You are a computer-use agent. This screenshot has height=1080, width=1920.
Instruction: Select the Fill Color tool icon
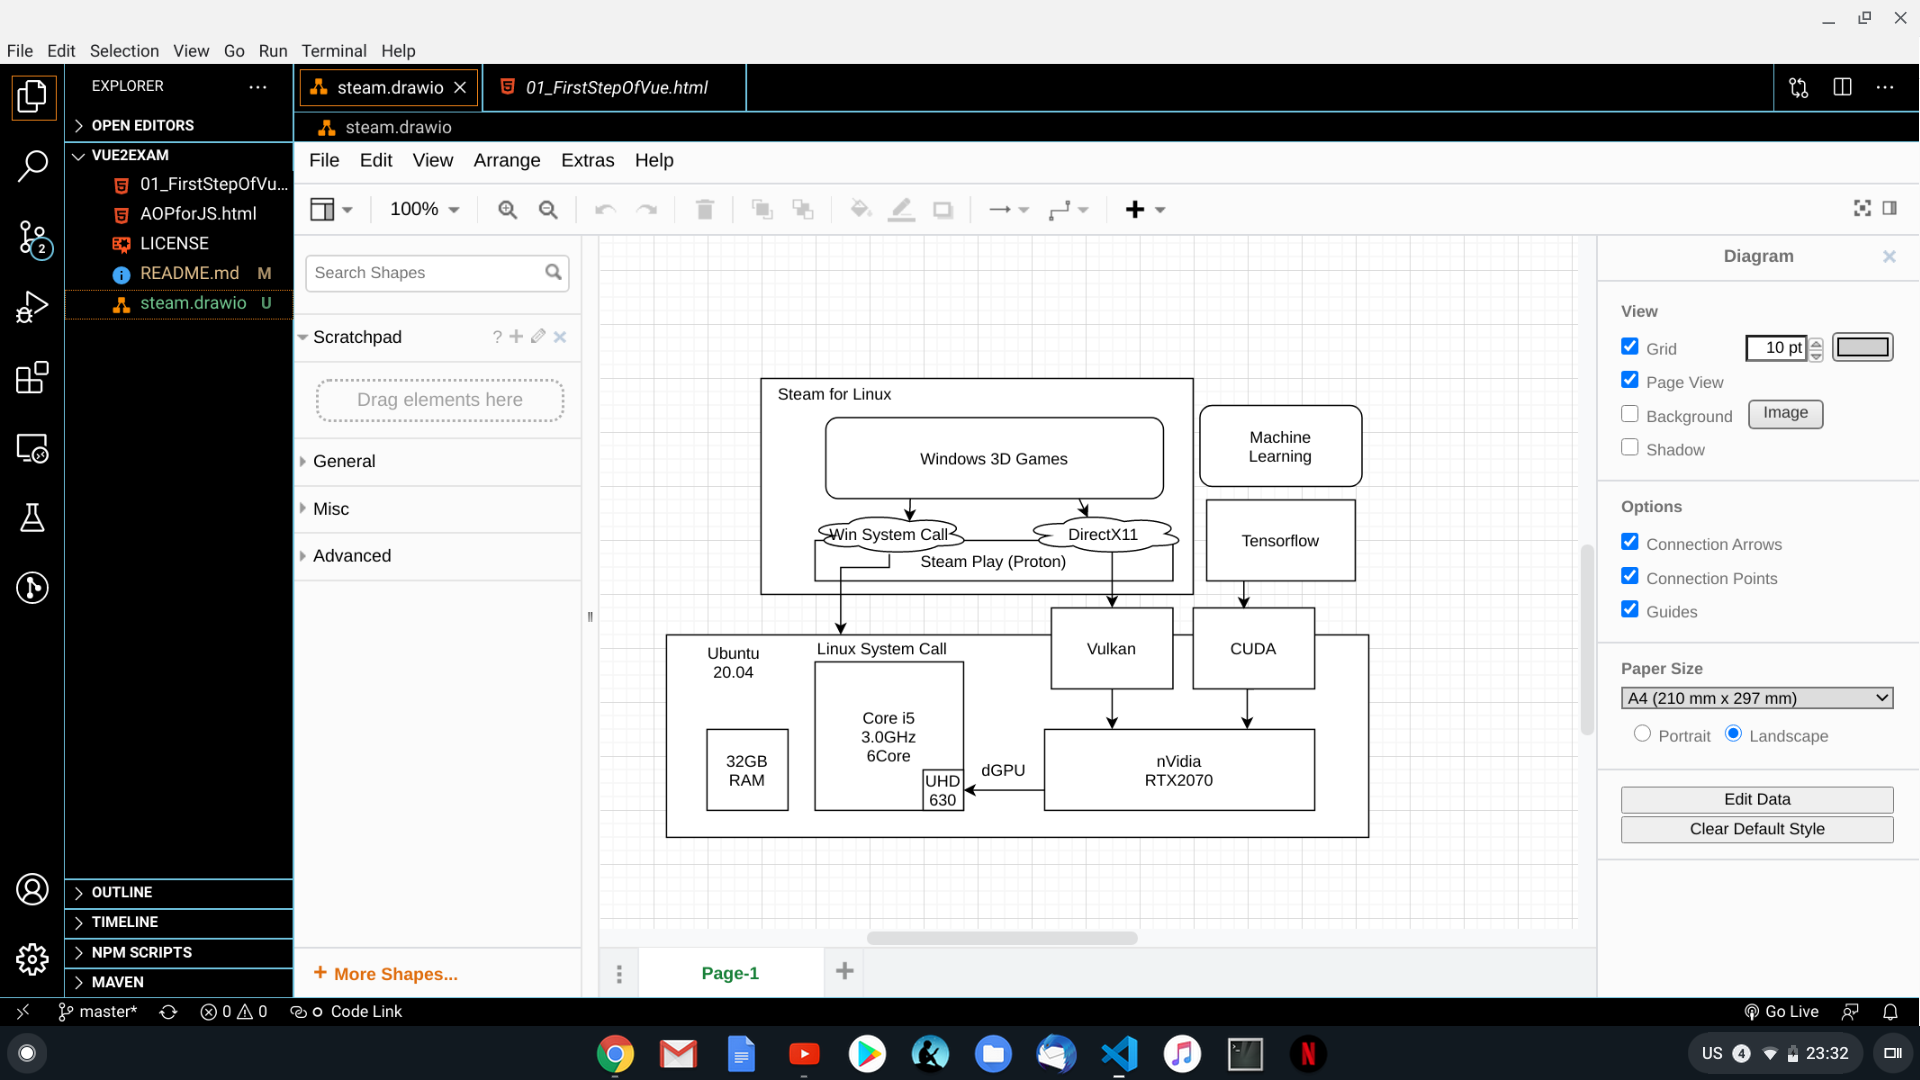tap(860, 210)
